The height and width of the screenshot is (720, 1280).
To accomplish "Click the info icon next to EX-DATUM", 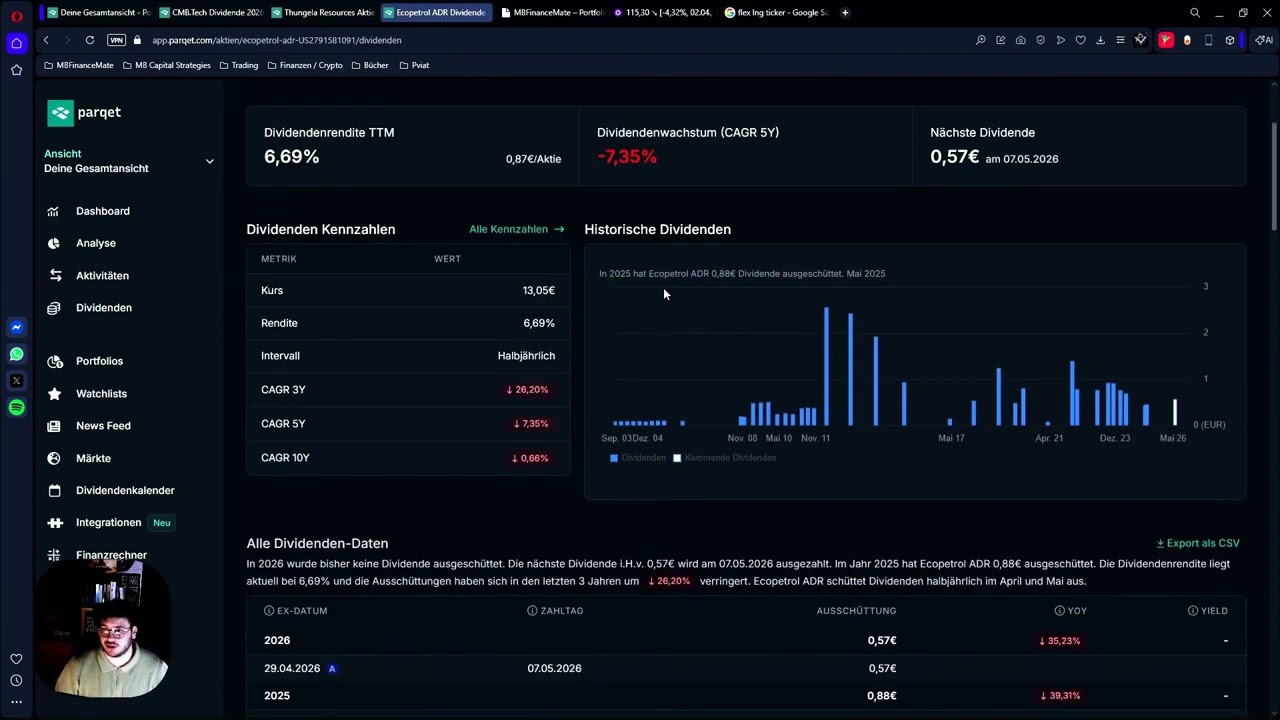I will click(269, 611).
